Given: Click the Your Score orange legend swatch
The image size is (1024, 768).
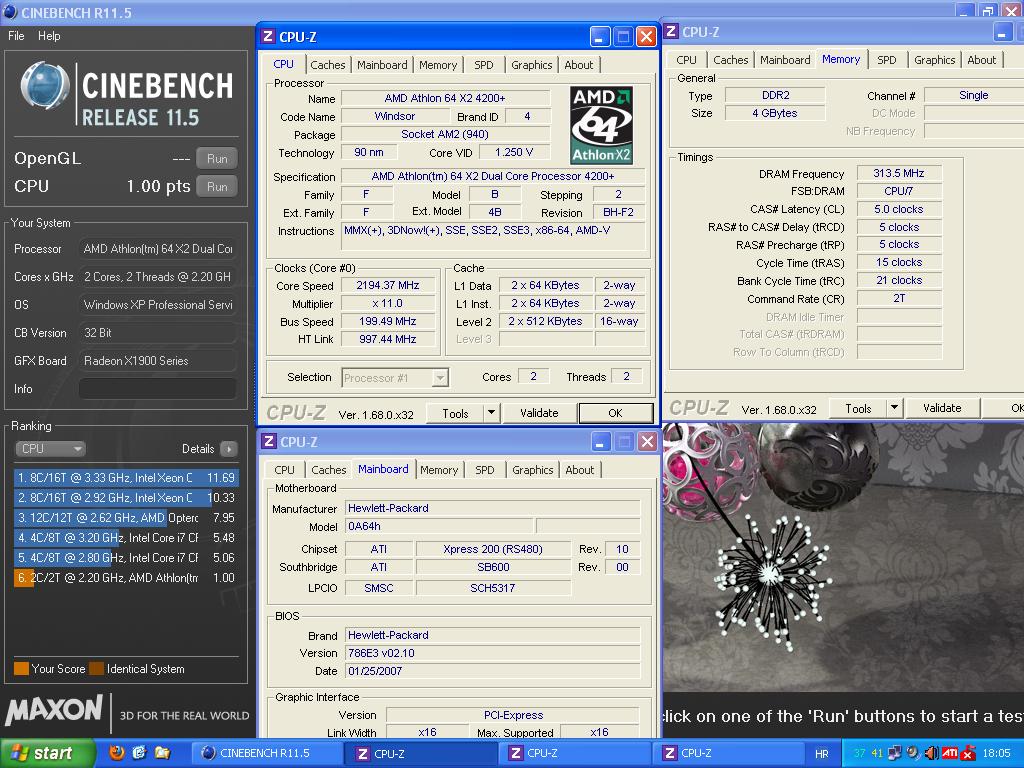Looking at the screenshot, I should point(22,669).
